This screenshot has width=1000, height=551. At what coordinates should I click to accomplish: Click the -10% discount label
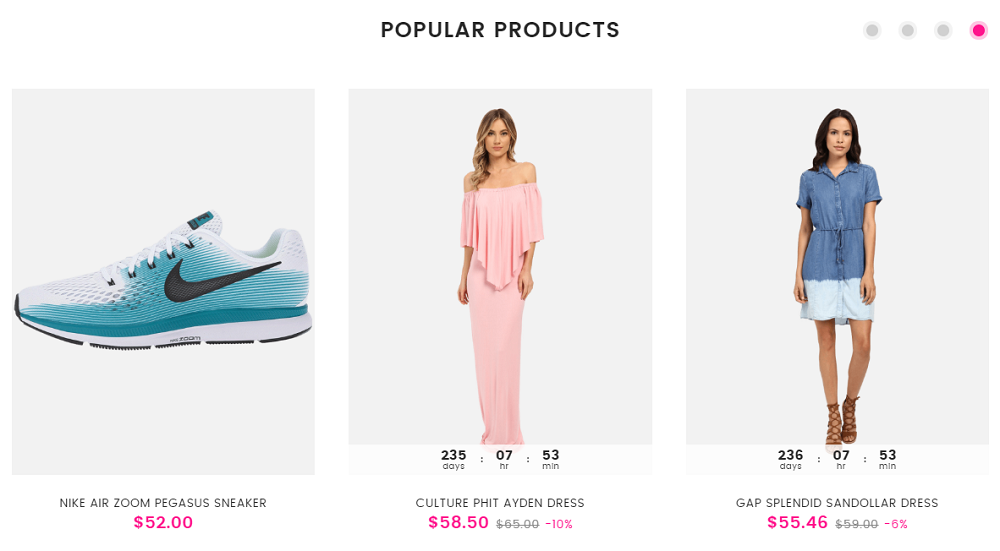(x=559, y=524)
